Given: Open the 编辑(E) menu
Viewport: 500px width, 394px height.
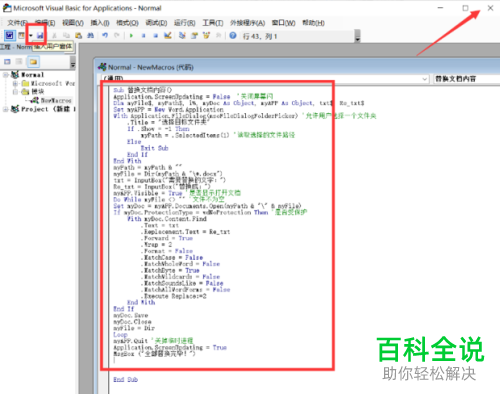Looking at the screenshot, I should coord(45,23).
